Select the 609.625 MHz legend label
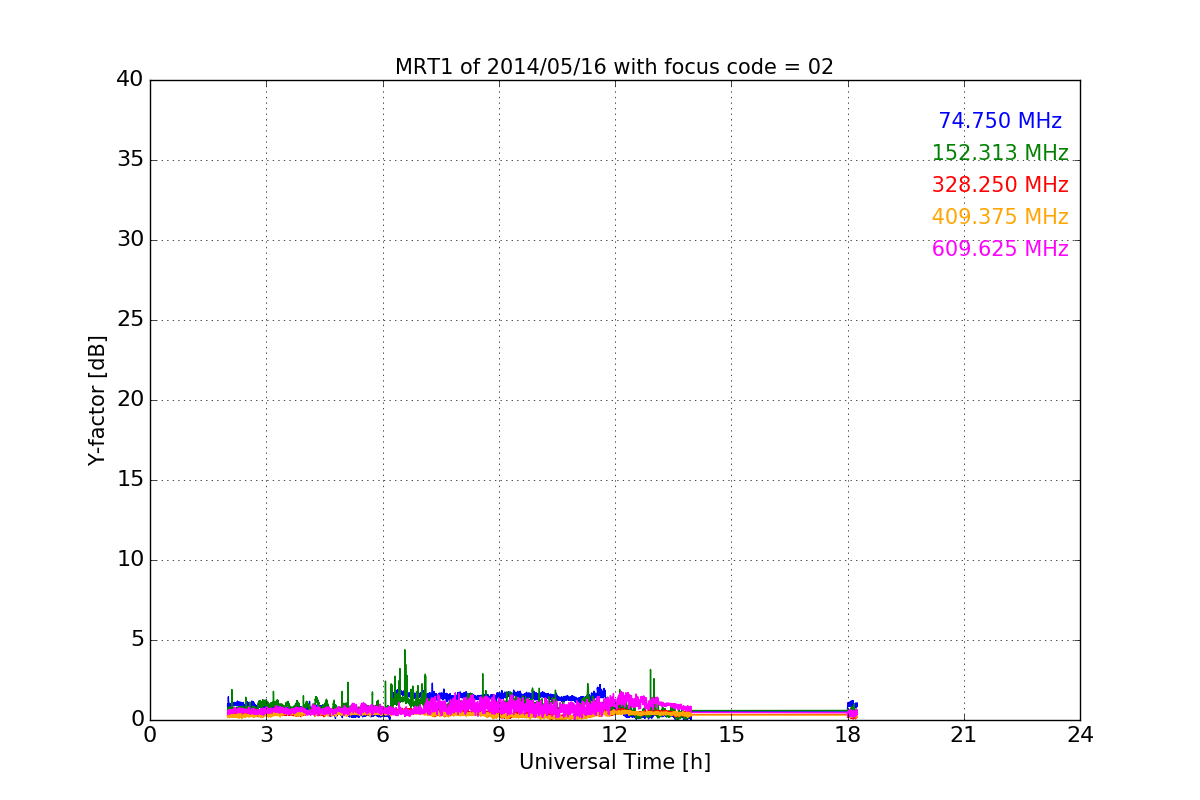 point(1000,249)
